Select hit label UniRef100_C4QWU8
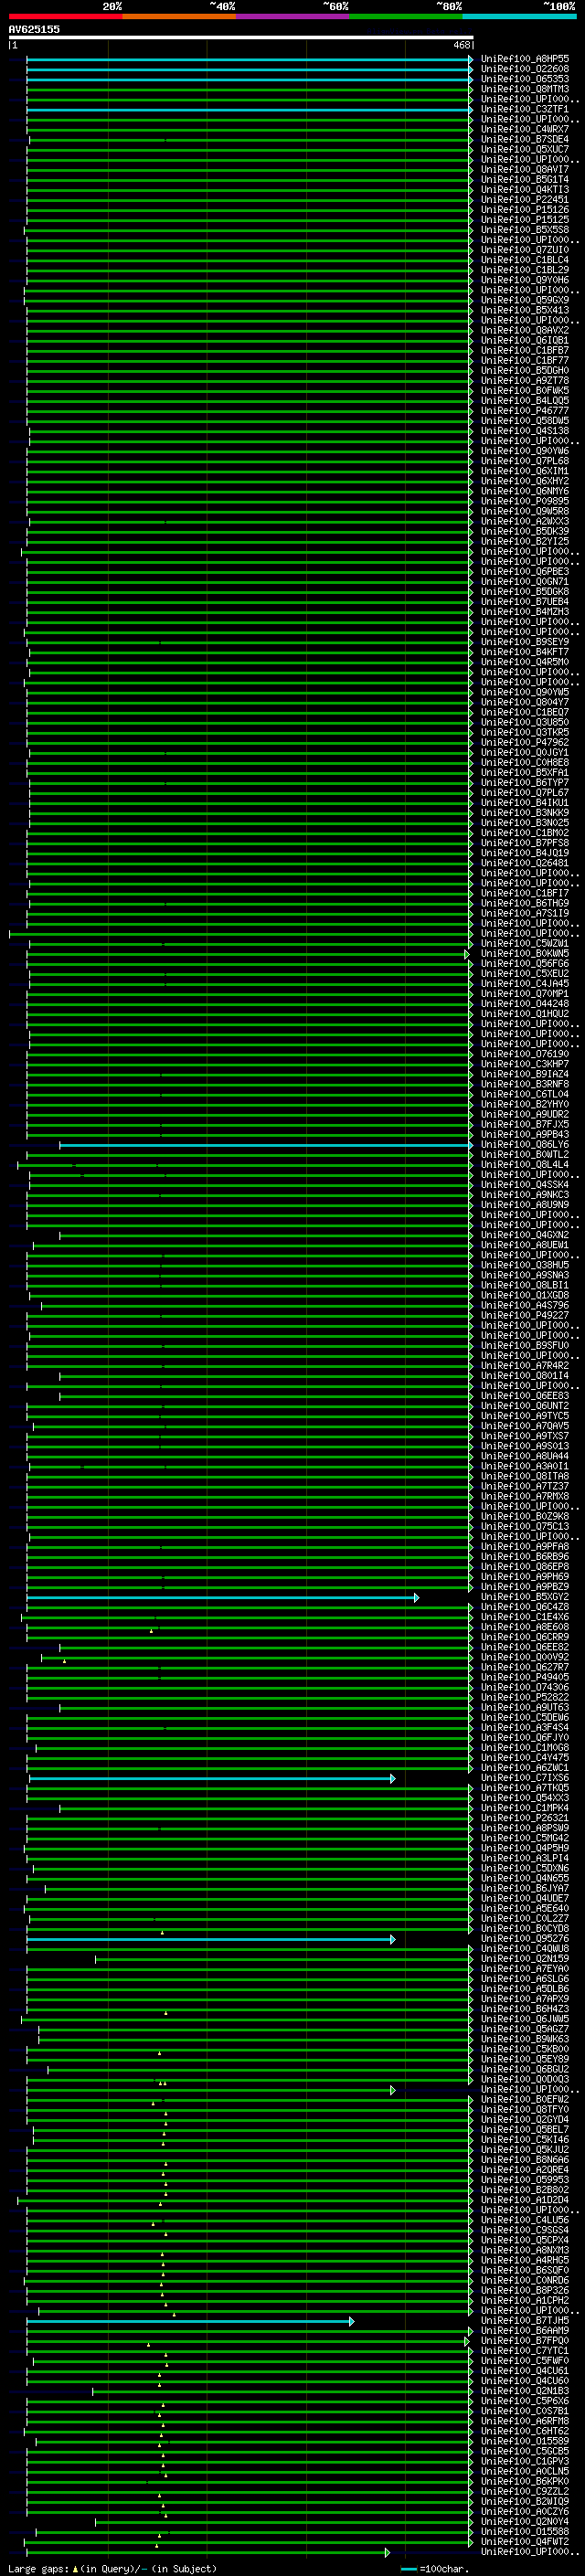This screenshot has height=2576, width=585. [x=525, y=1949]
